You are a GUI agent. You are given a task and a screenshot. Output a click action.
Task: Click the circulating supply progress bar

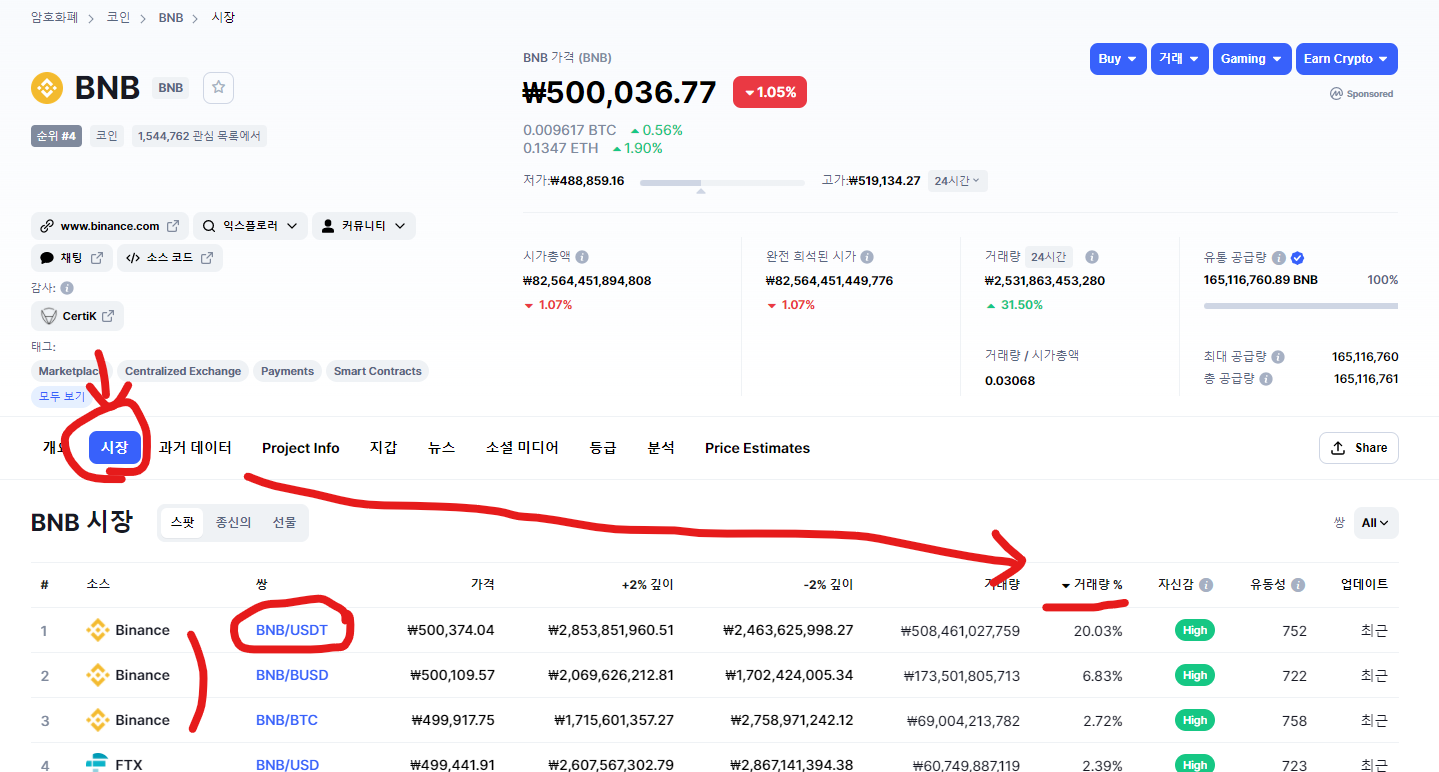(x=1301, y=306)
